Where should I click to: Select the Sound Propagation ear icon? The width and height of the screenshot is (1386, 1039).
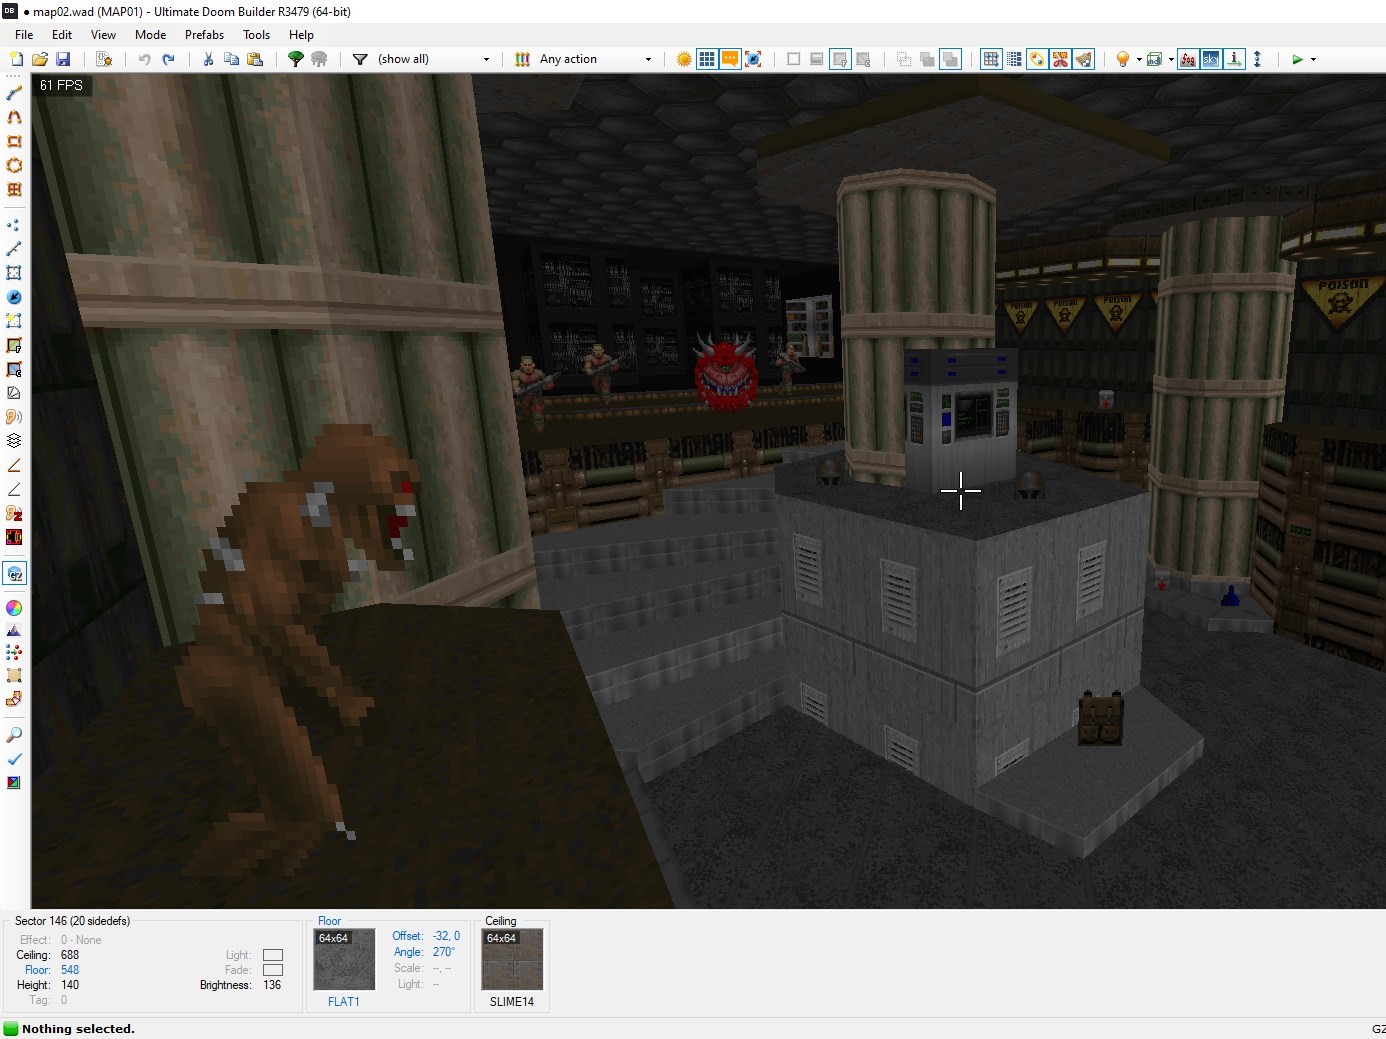[14, 416]
